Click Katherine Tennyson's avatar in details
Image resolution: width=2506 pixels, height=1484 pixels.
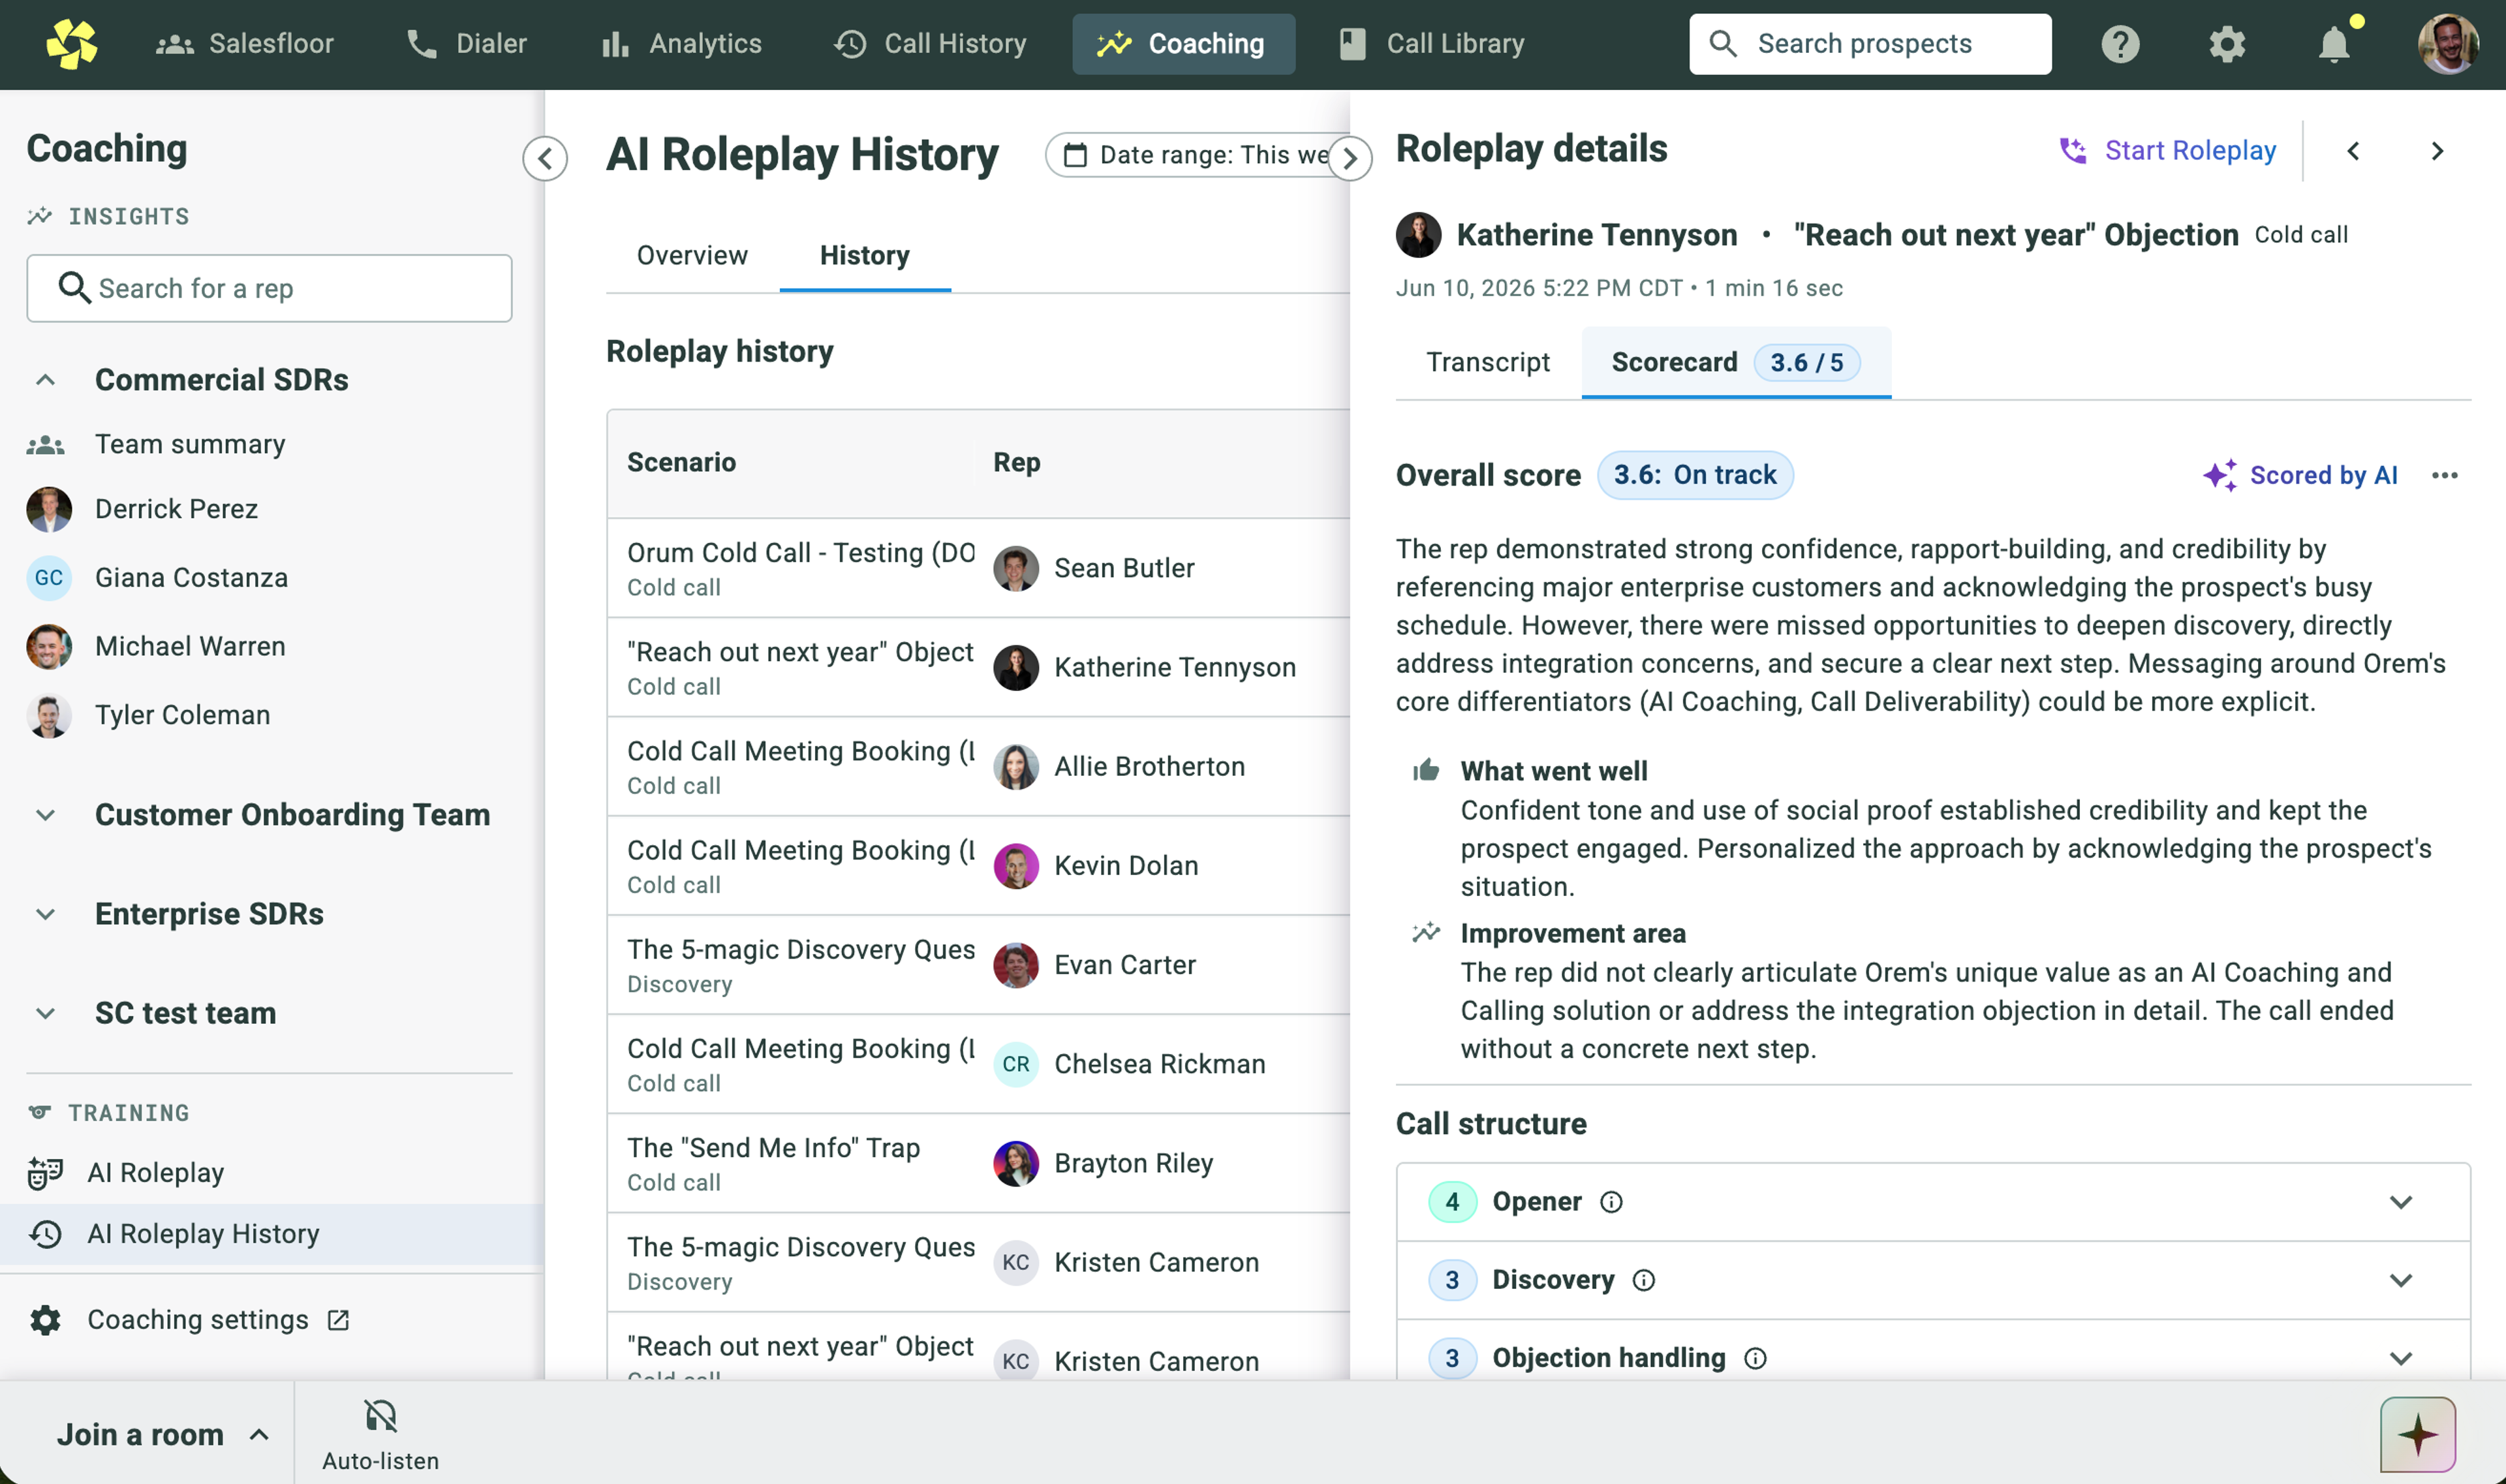1418,235
